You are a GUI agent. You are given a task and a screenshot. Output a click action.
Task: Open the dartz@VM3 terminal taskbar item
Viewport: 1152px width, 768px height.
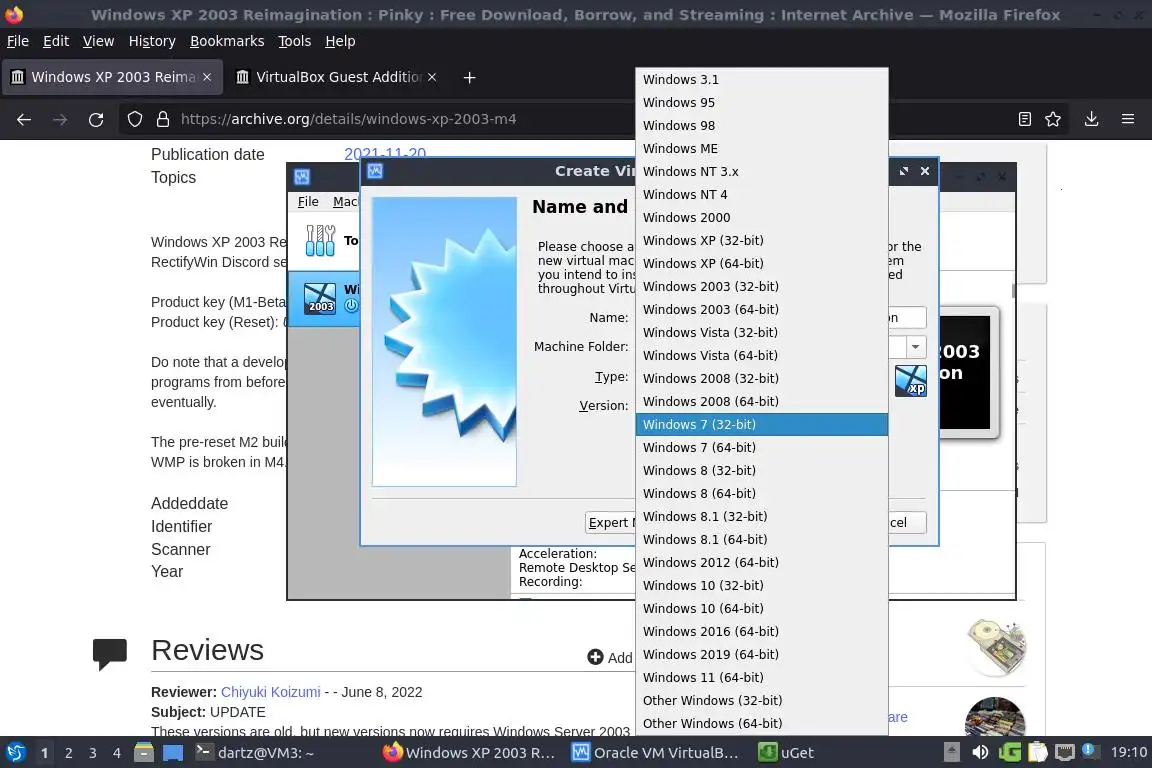click(256, 753)
